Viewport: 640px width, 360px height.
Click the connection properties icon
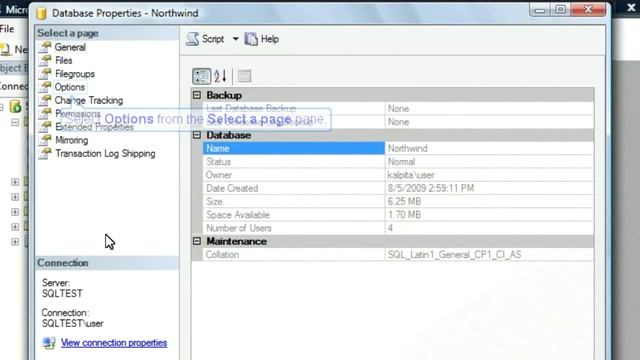(49, 343)
